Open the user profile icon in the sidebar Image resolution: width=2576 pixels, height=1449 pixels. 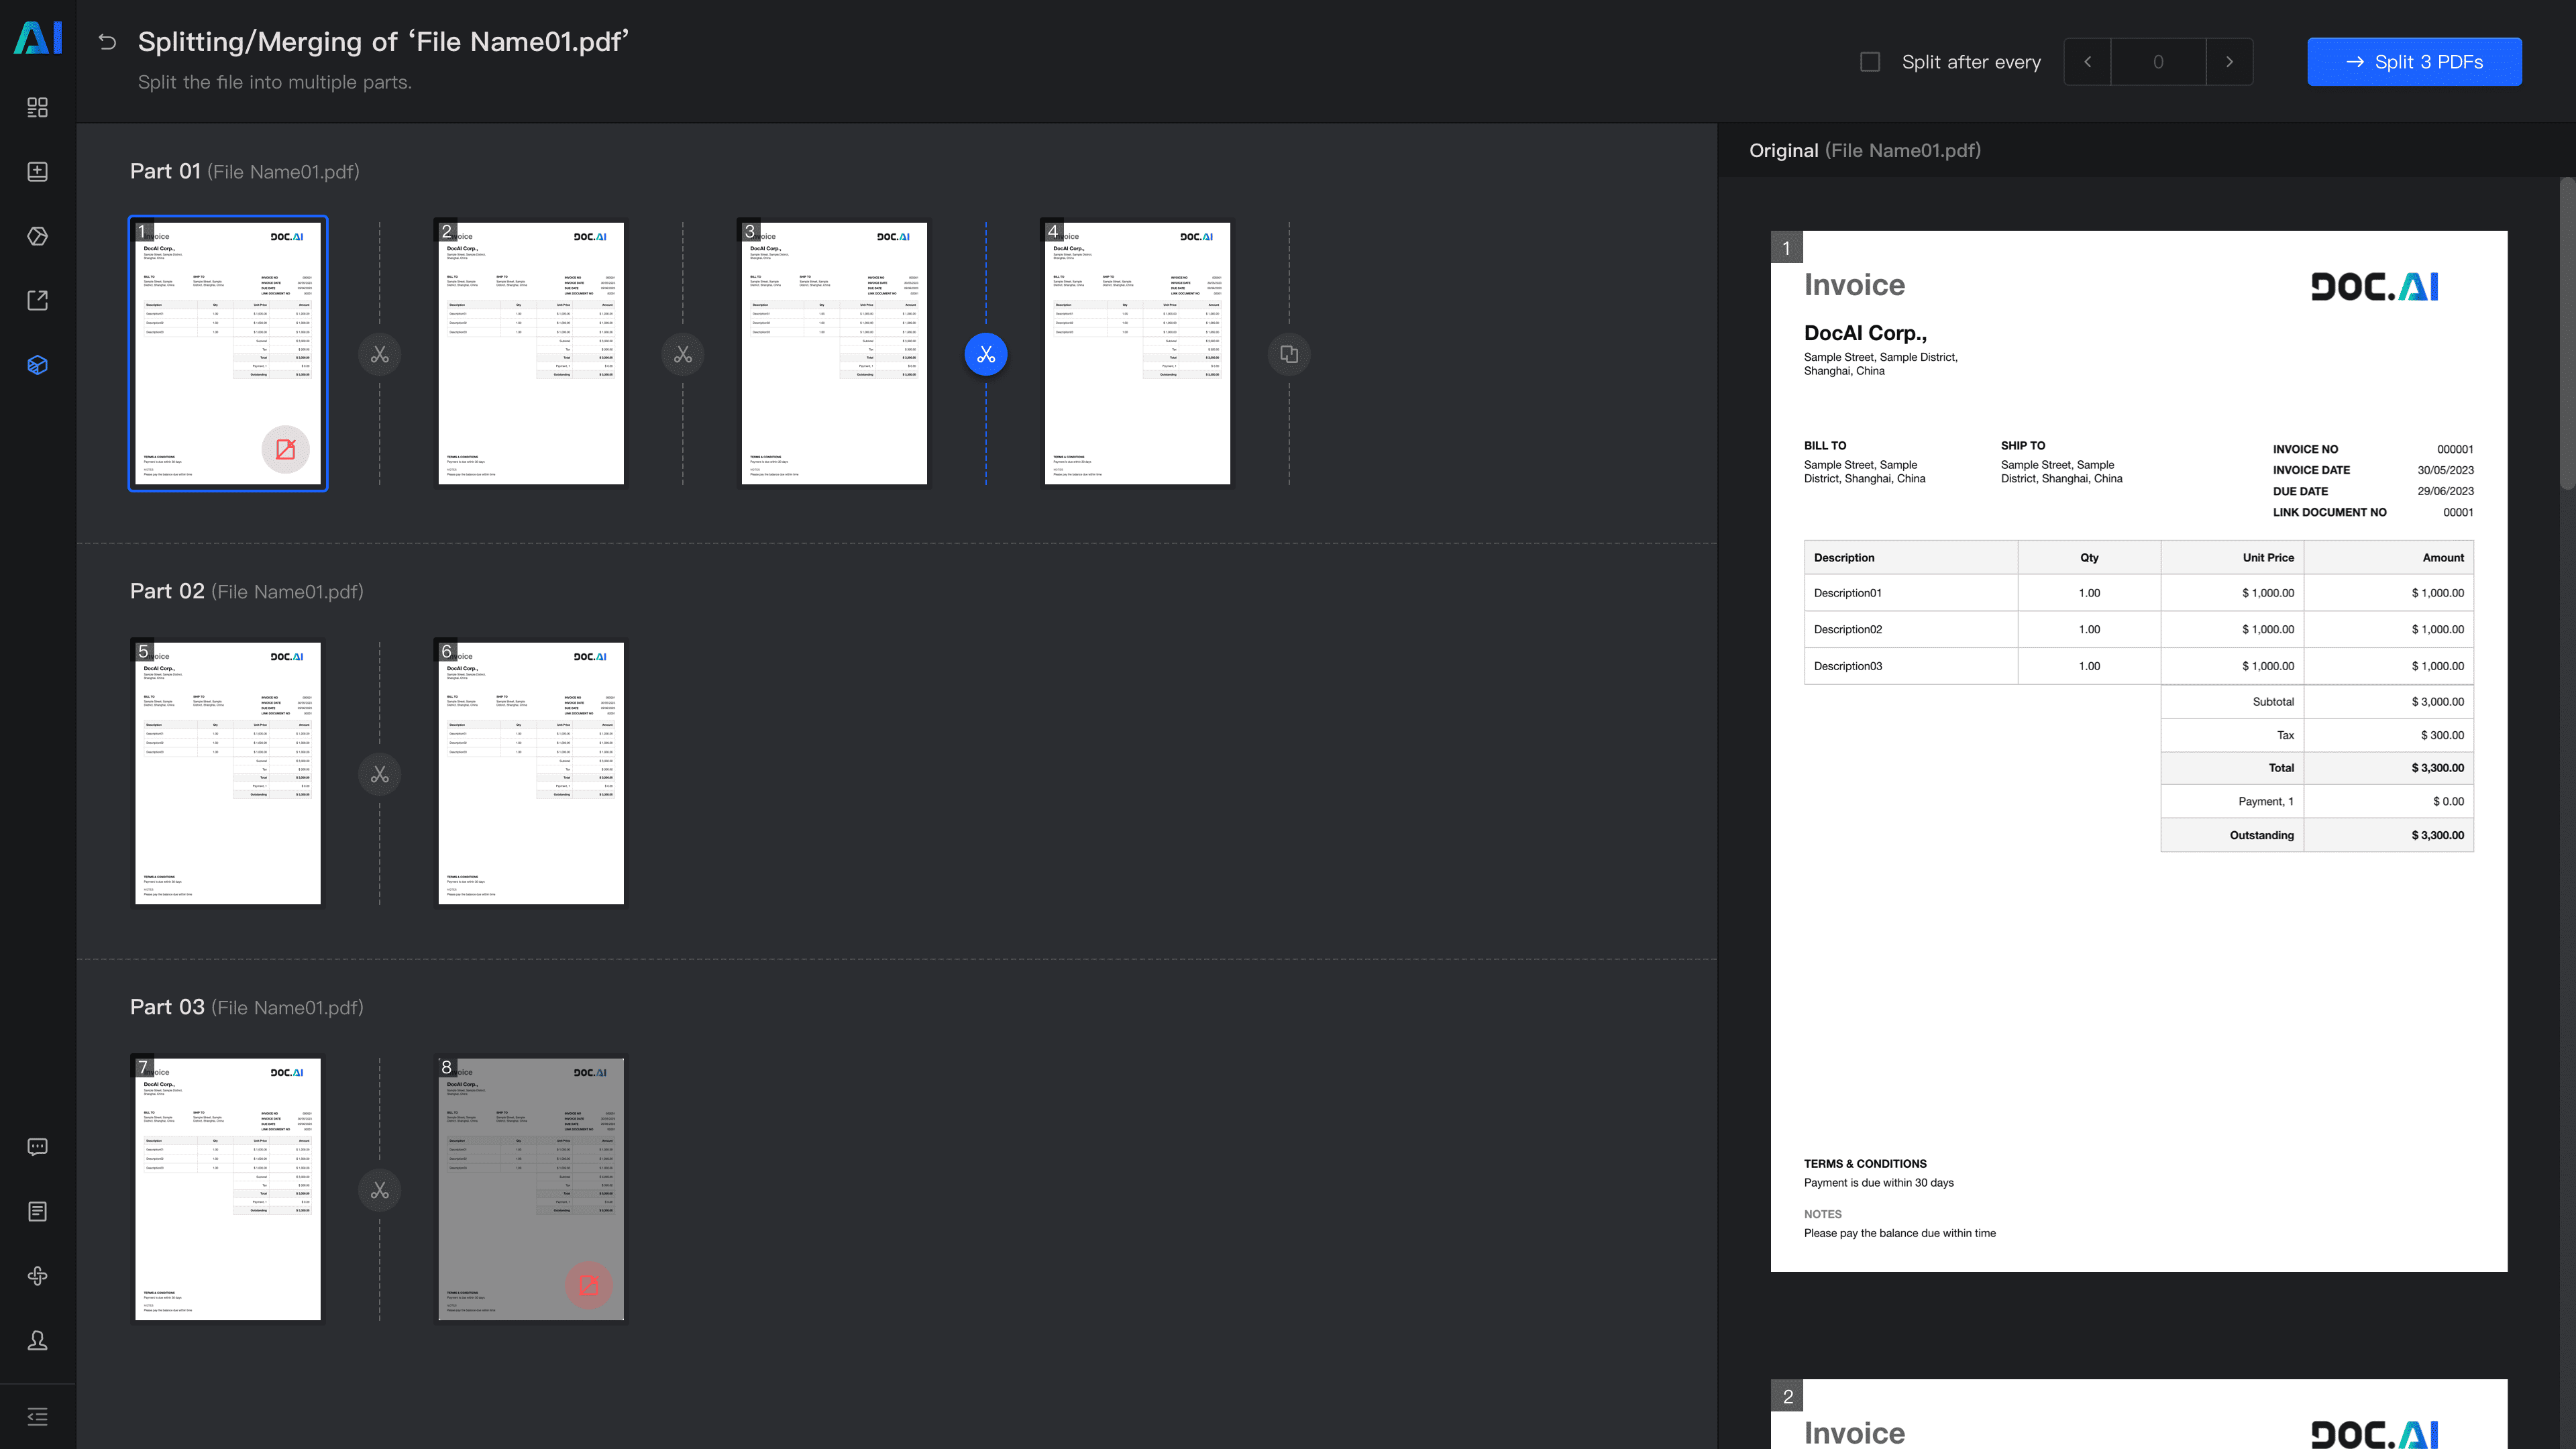(37, 1340)
